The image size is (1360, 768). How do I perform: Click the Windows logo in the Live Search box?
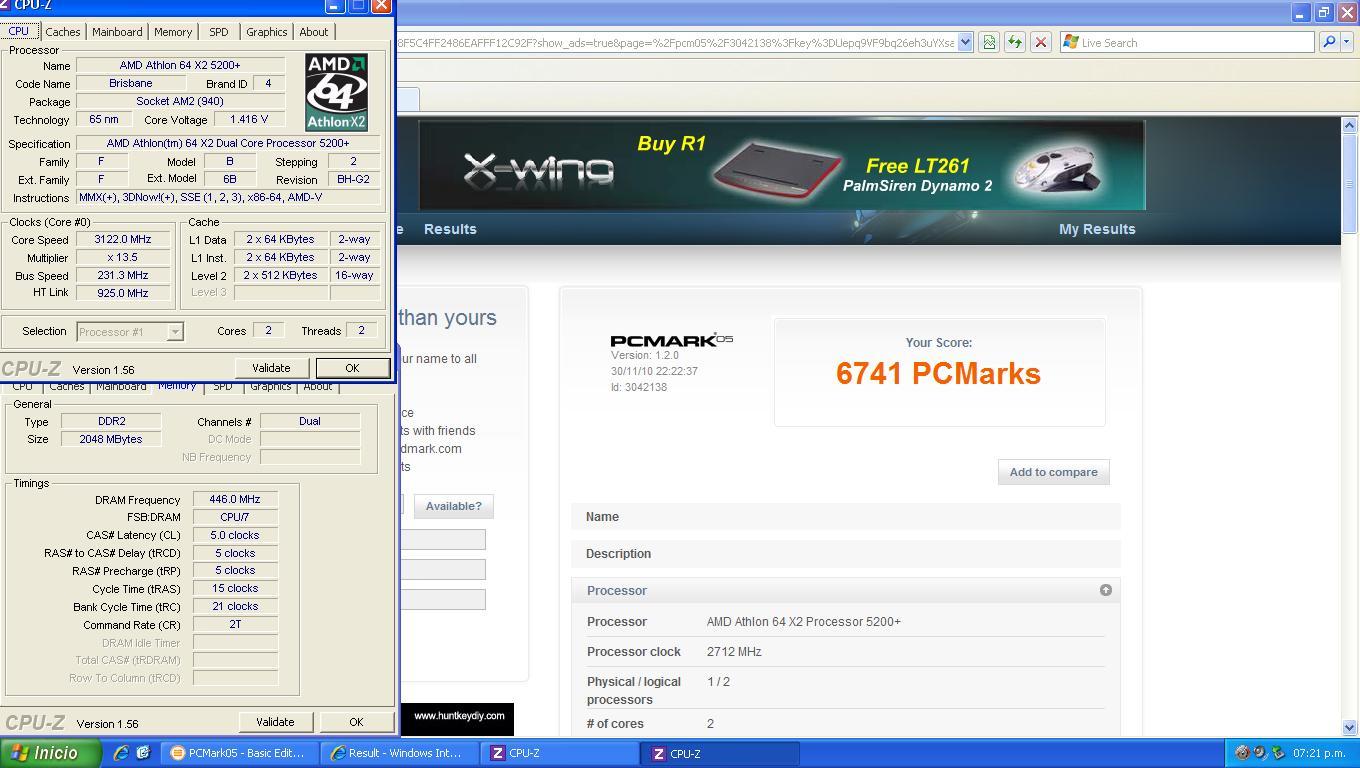coord(1071,42)
